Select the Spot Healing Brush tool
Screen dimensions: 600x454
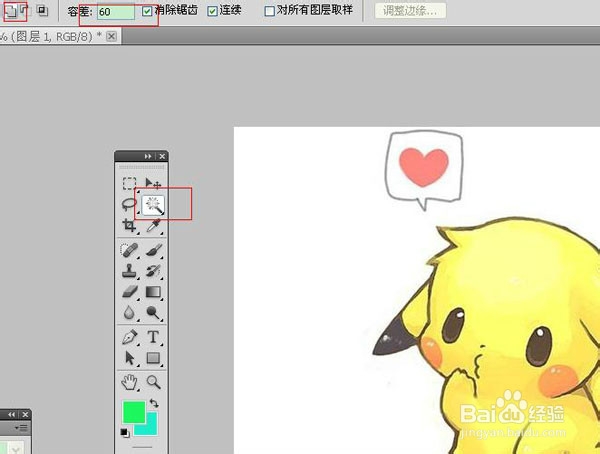pos(129,250)
